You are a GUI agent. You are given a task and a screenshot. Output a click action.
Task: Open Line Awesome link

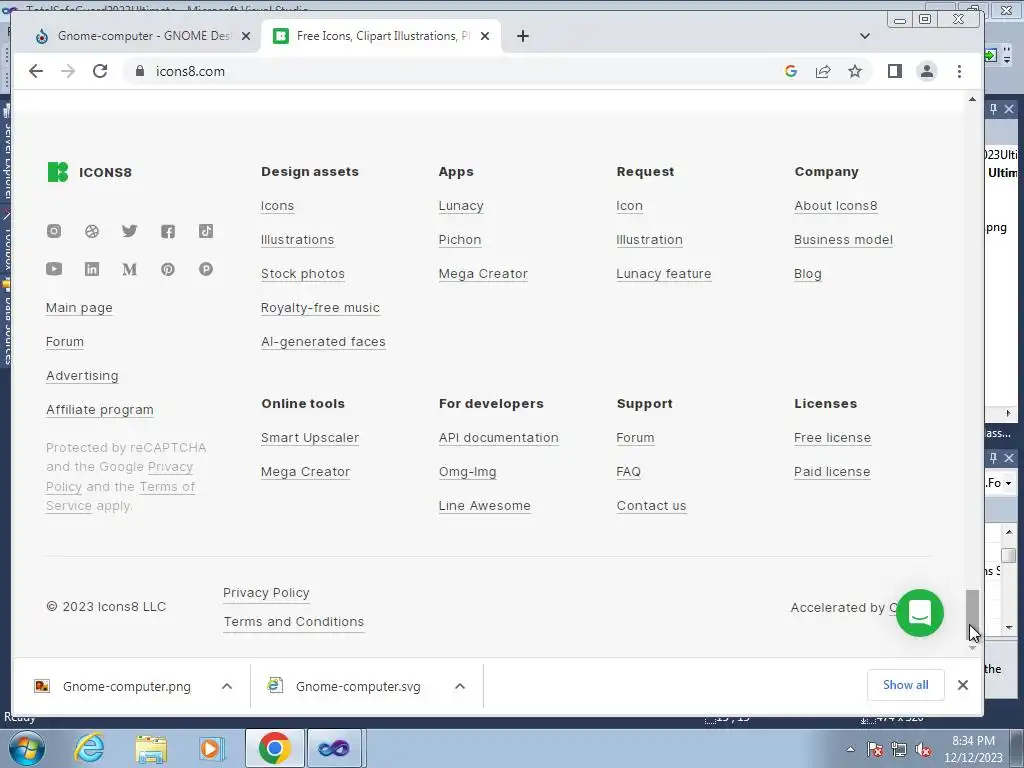point(485,505)
